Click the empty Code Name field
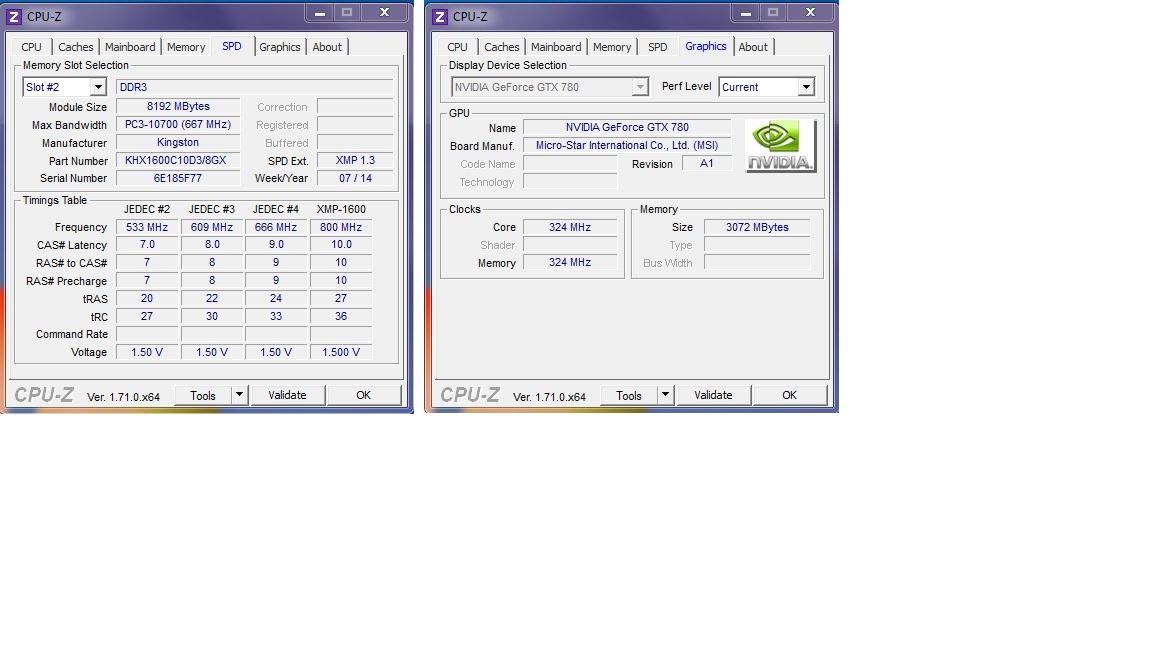The image size is (1152, 648). (x=570, y=163)
